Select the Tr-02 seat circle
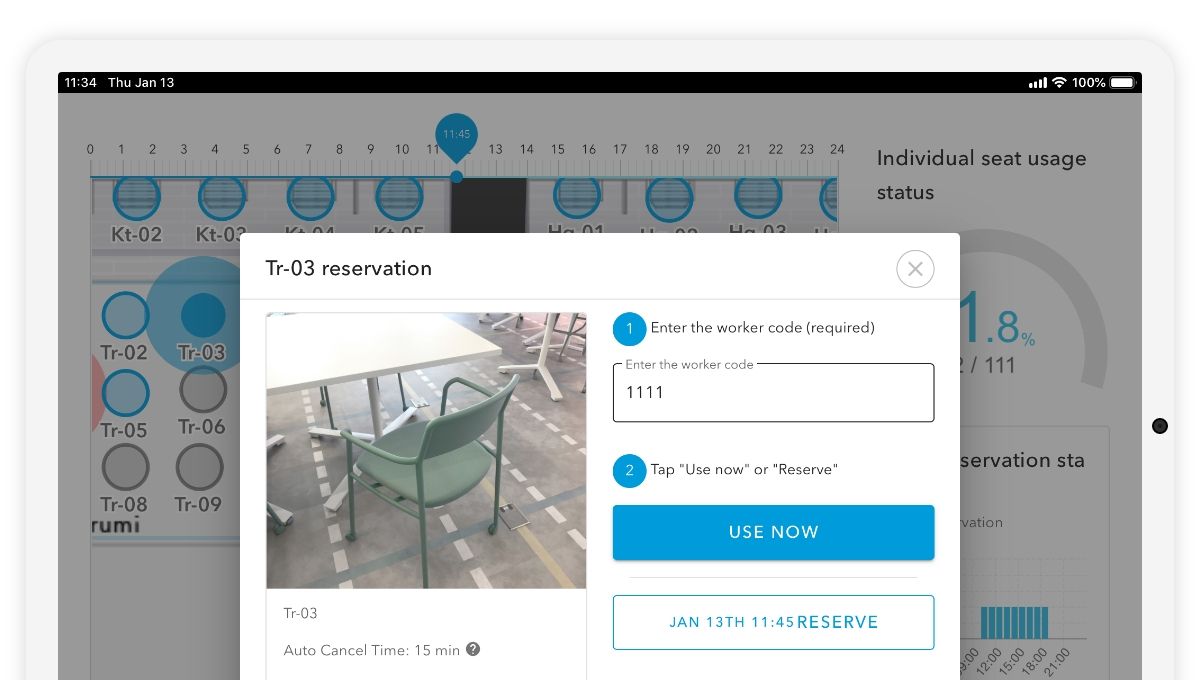Viewport: 1200px width, 680px height. click(125, 315)
